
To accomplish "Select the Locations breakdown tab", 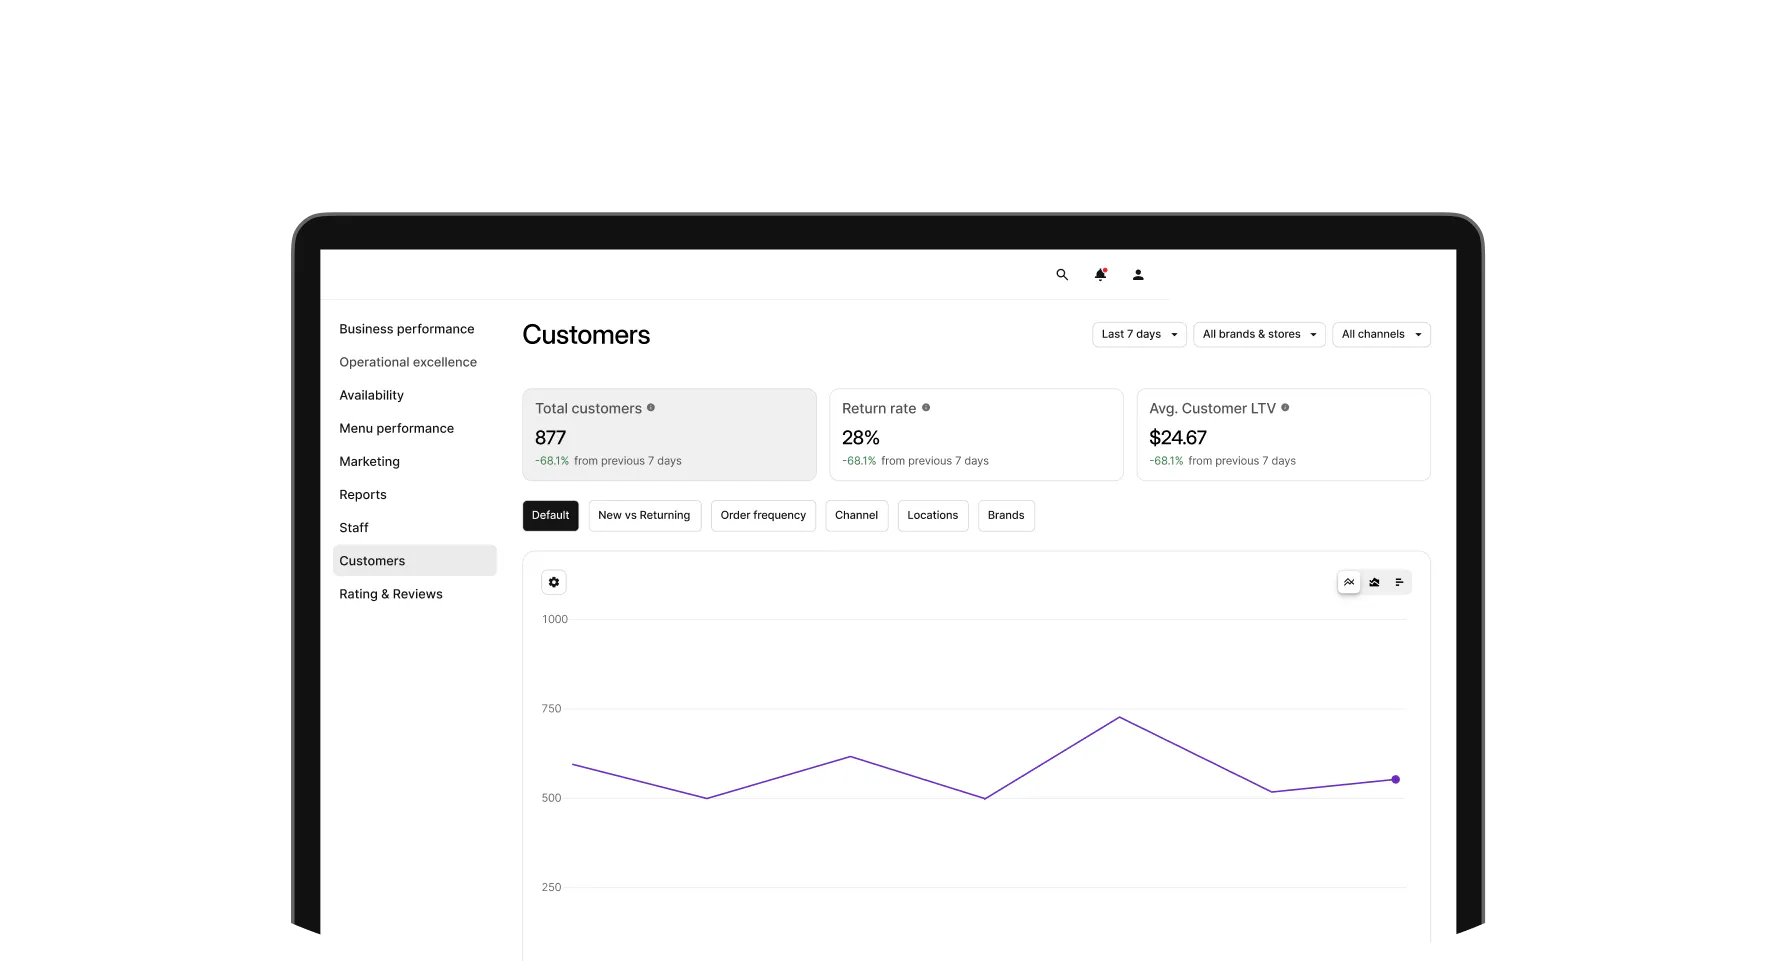I will [x=932, y=516].
